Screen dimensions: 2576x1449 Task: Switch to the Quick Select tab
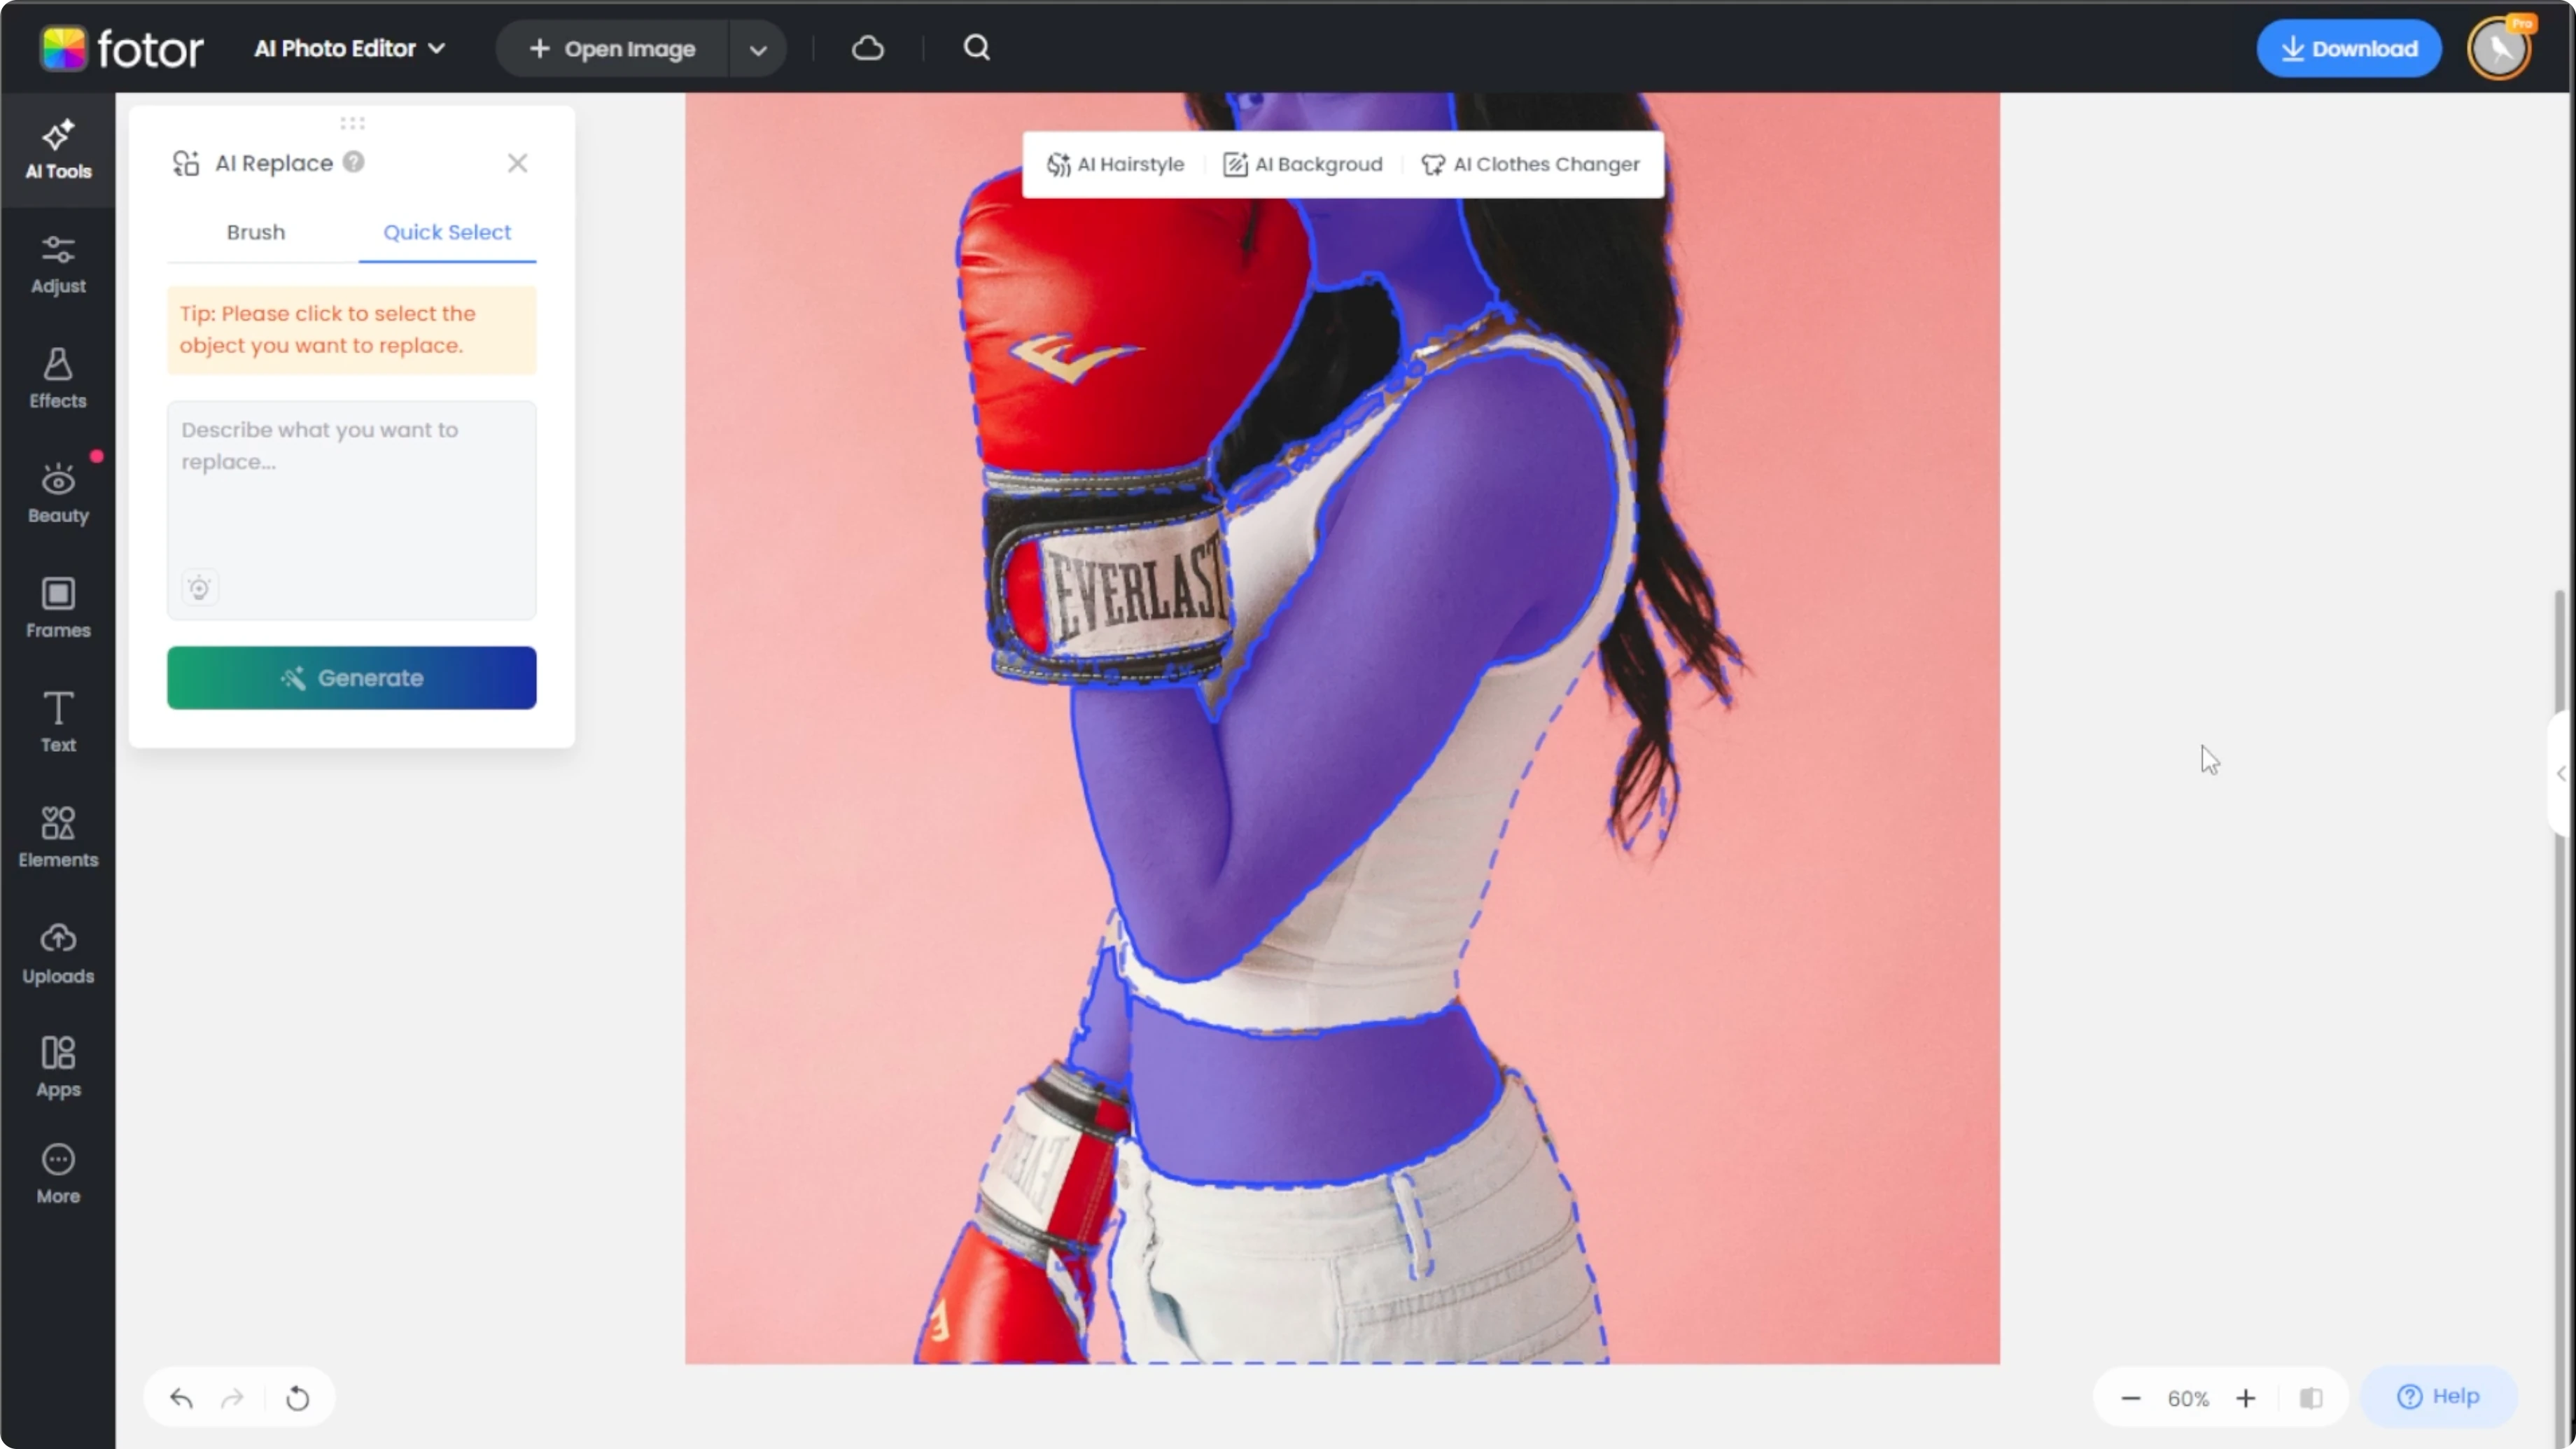[x=447, y=232]
